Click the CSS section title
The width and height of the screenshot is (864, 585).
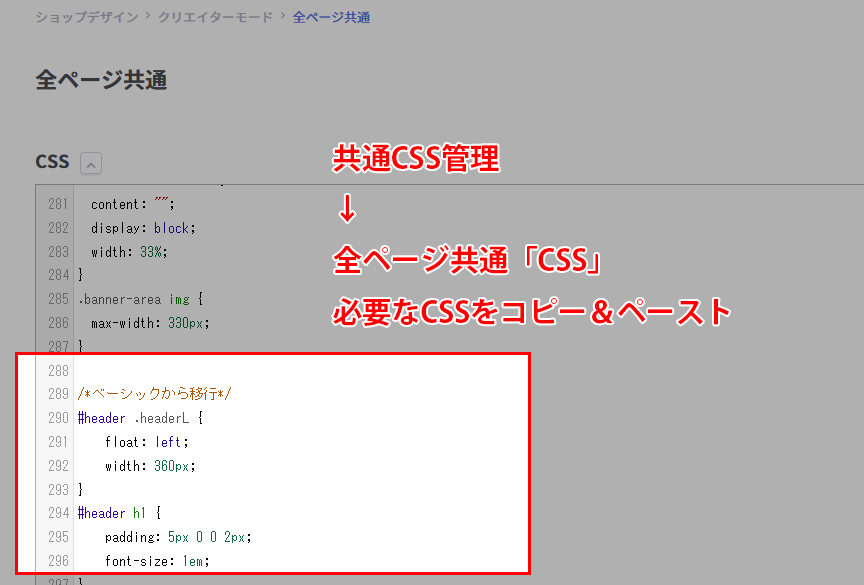(52, 162)
